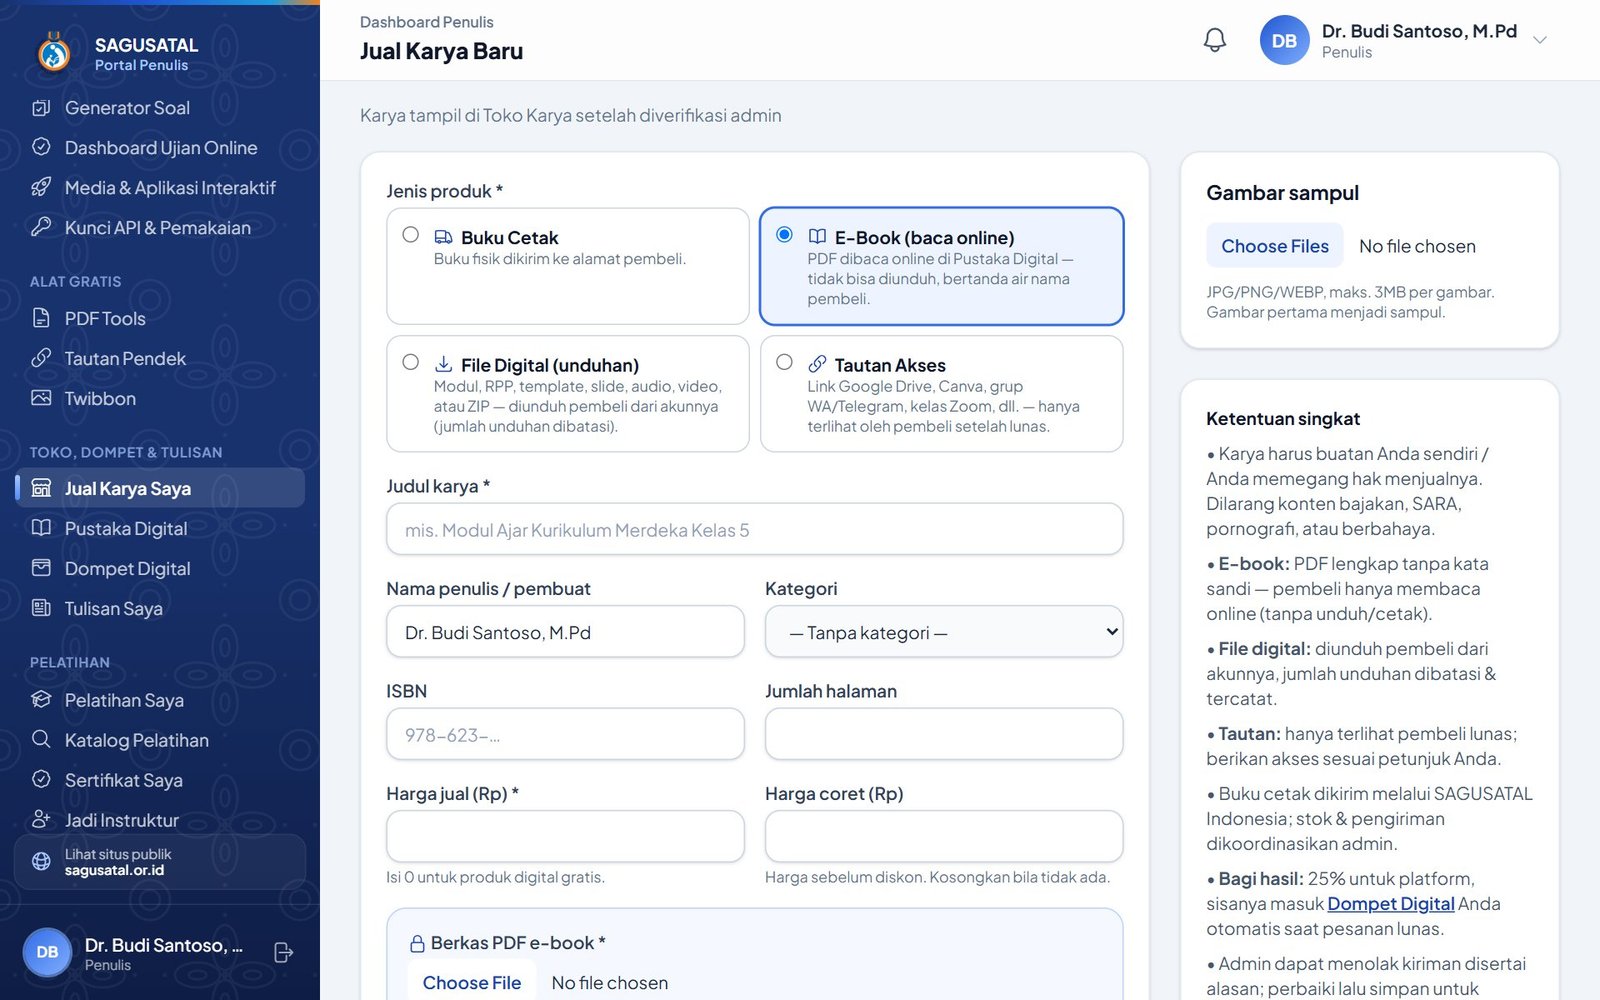Click the SAGUSATAL logo icon
Screen dimensions: 1600x1000
[54, 52]
